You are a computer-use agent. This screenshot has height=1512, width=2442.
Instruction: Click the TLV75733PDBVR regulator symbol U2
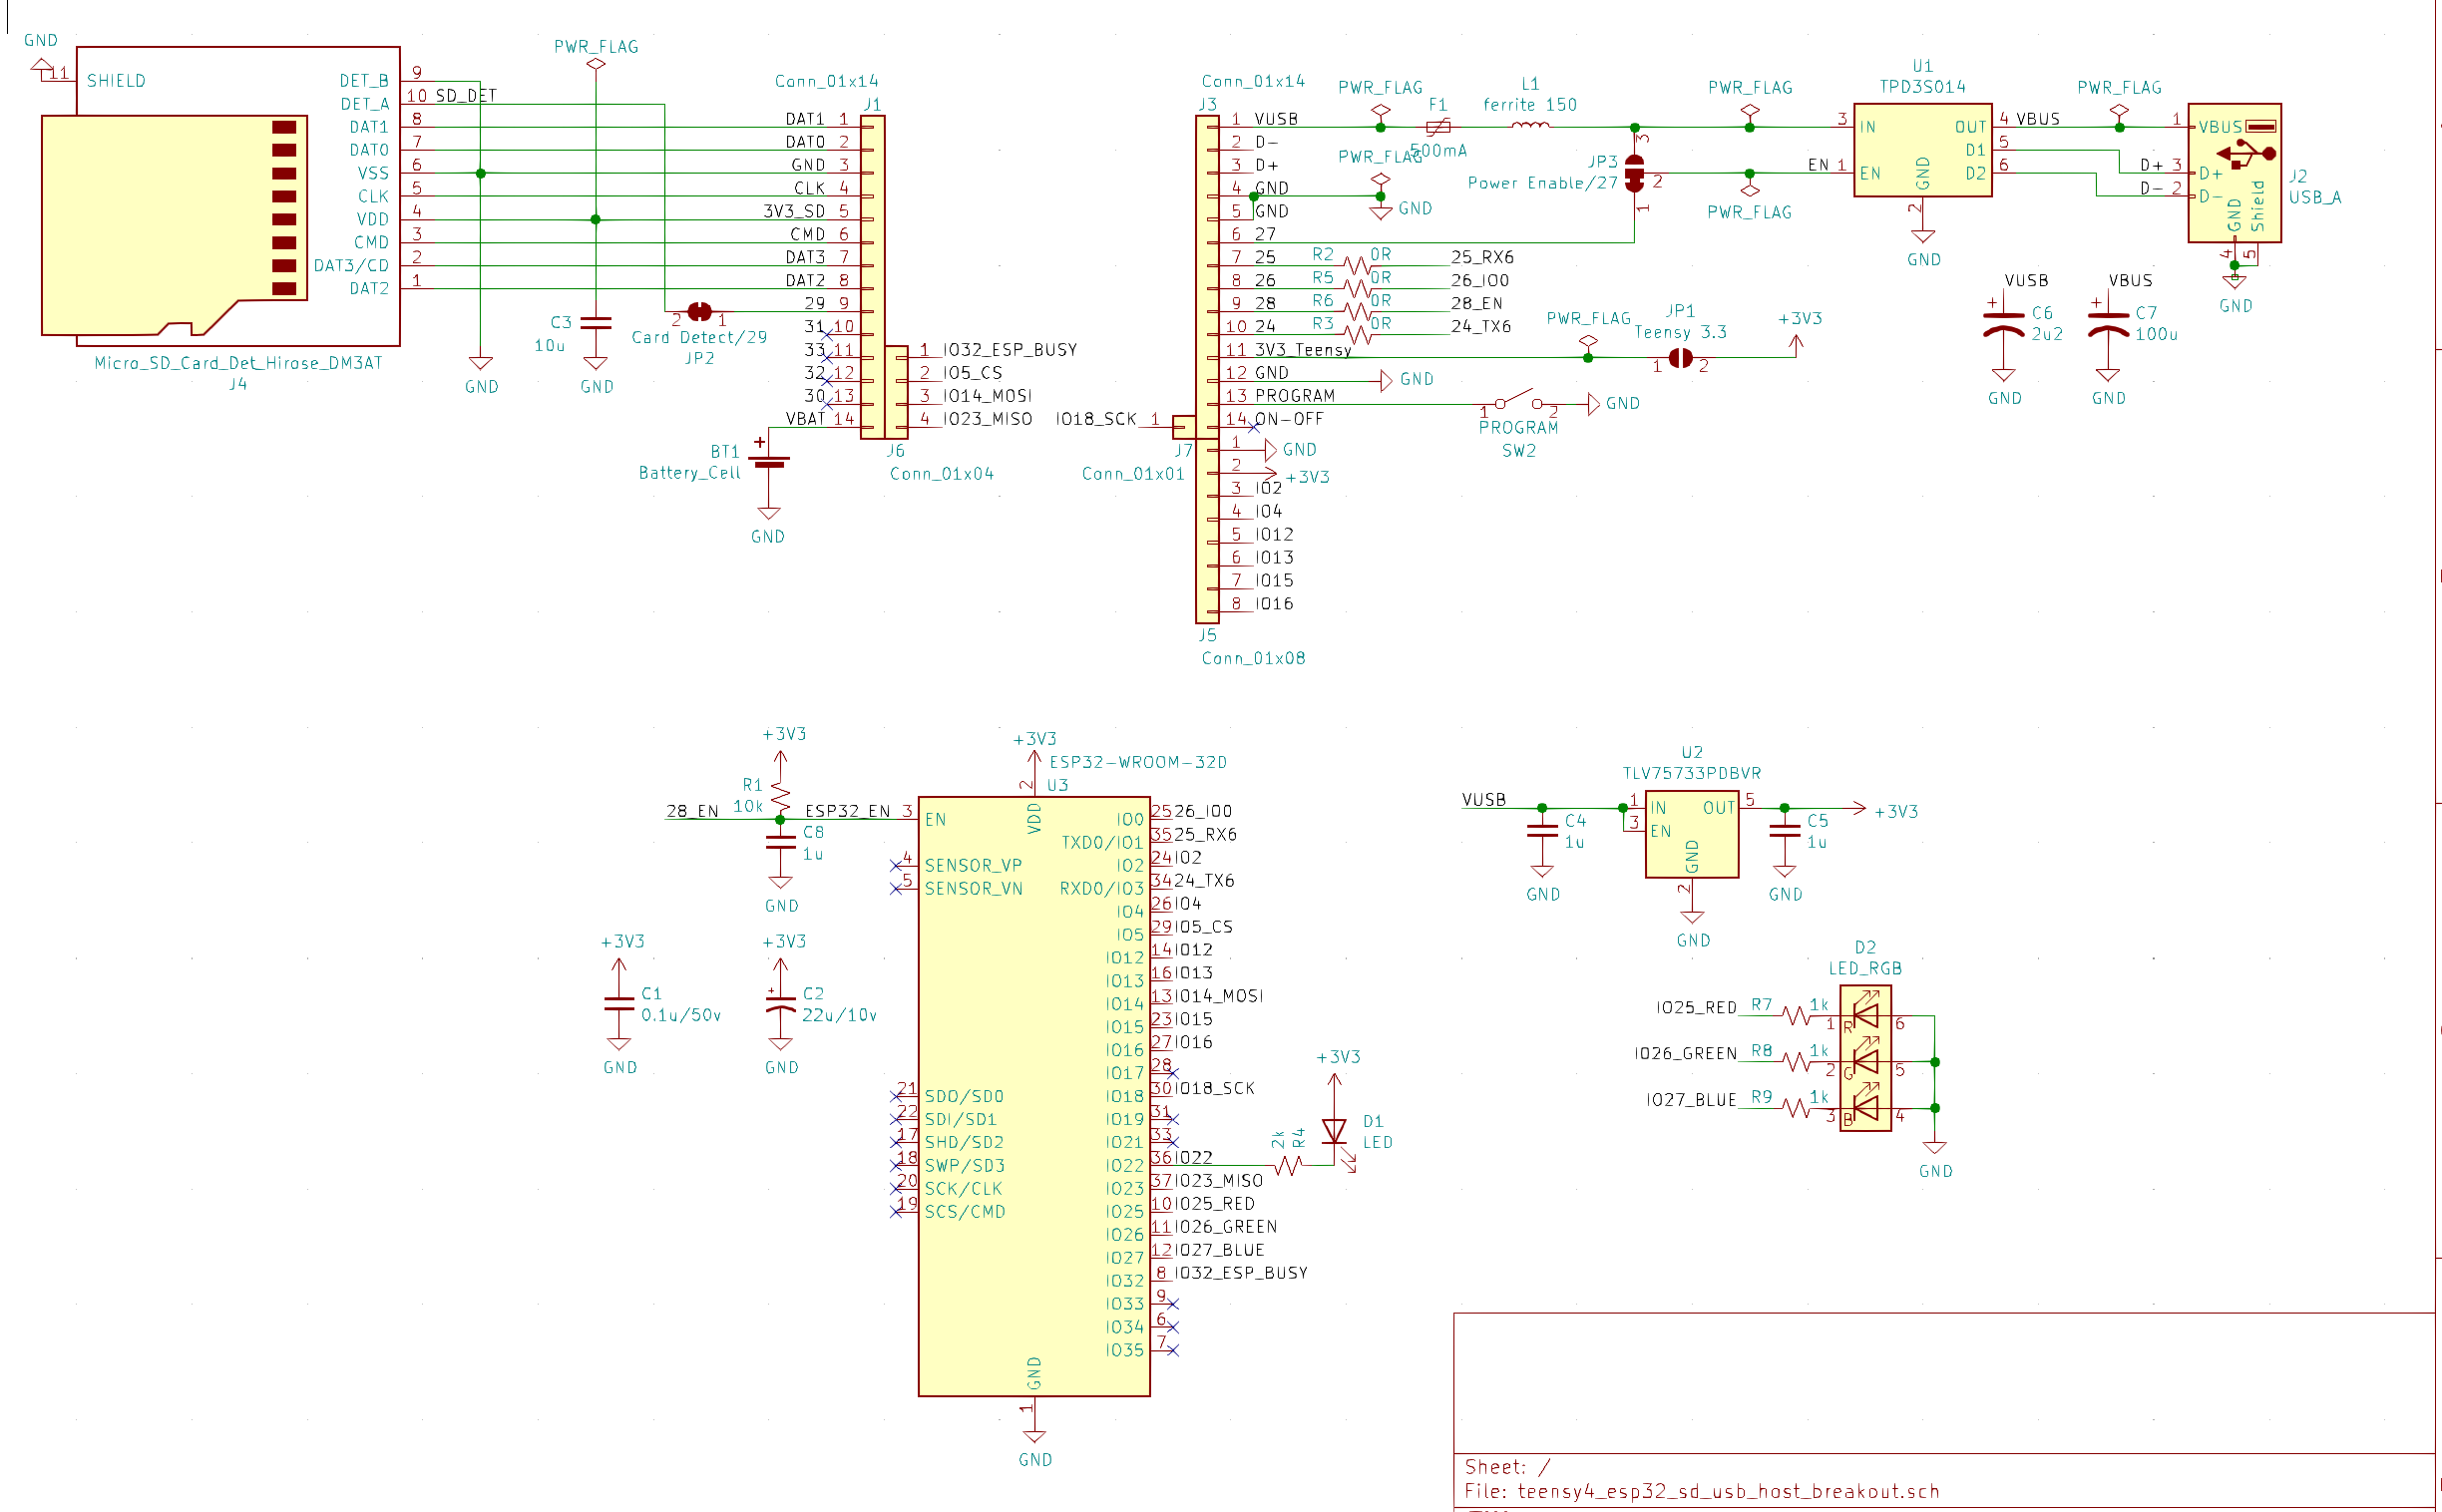(1692, 834)
